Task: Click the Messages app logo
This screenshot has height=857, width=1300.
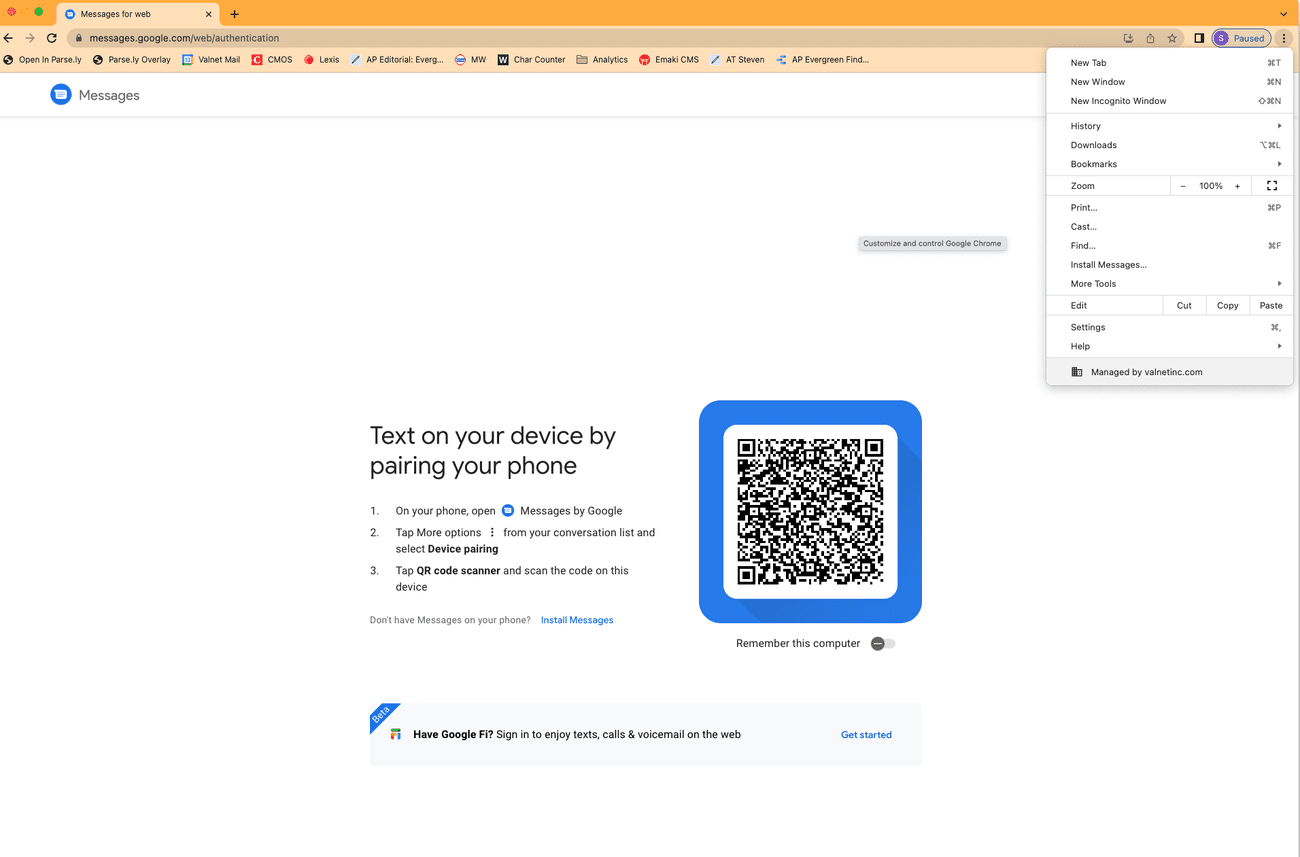Action: [60, 94]
